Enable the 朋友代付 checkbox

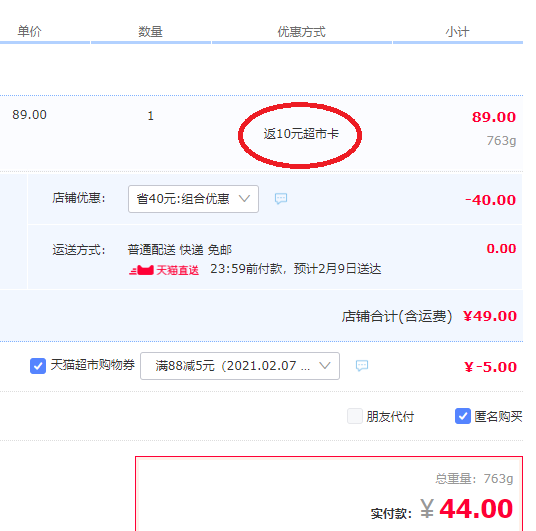pos(354,416)
